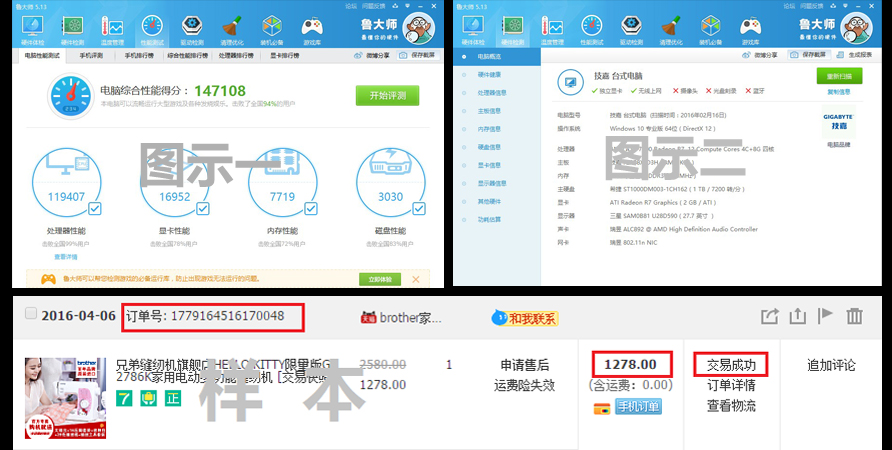Open 硬件体检 in the hardware overview window

tap(473, 30)
